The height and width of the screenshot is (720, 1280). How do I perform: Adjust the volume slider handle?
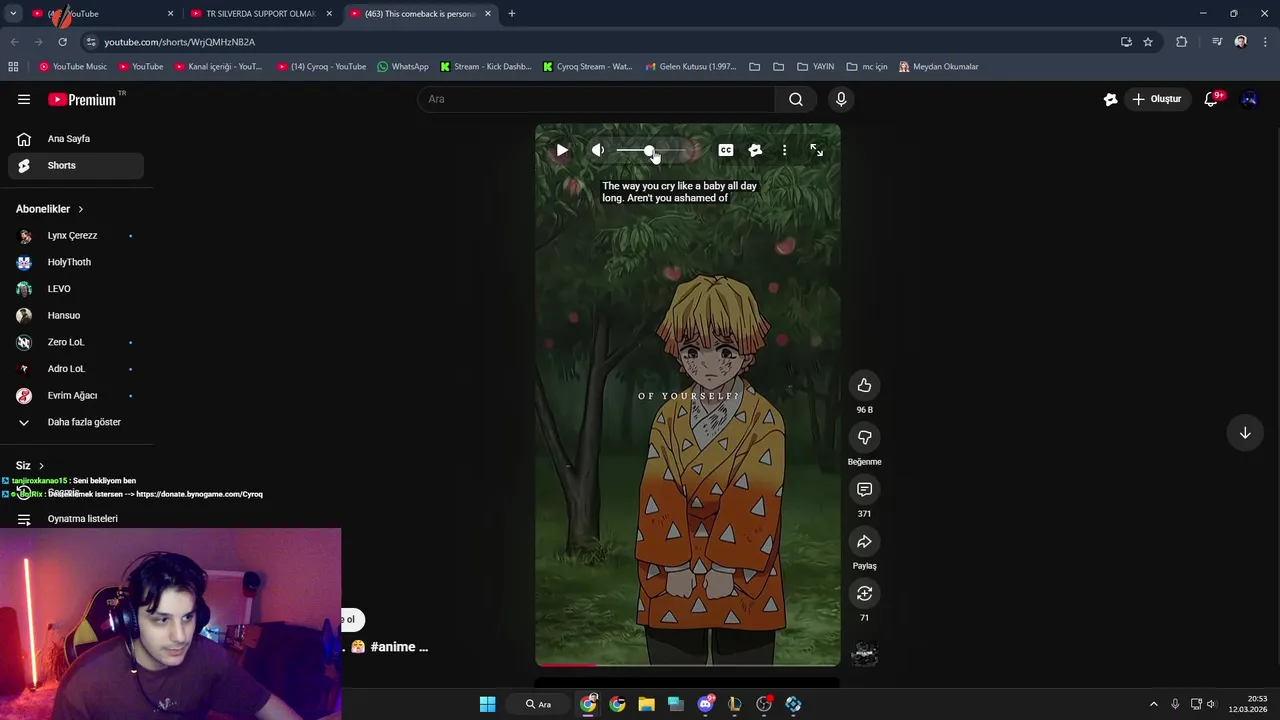(649, 150)
